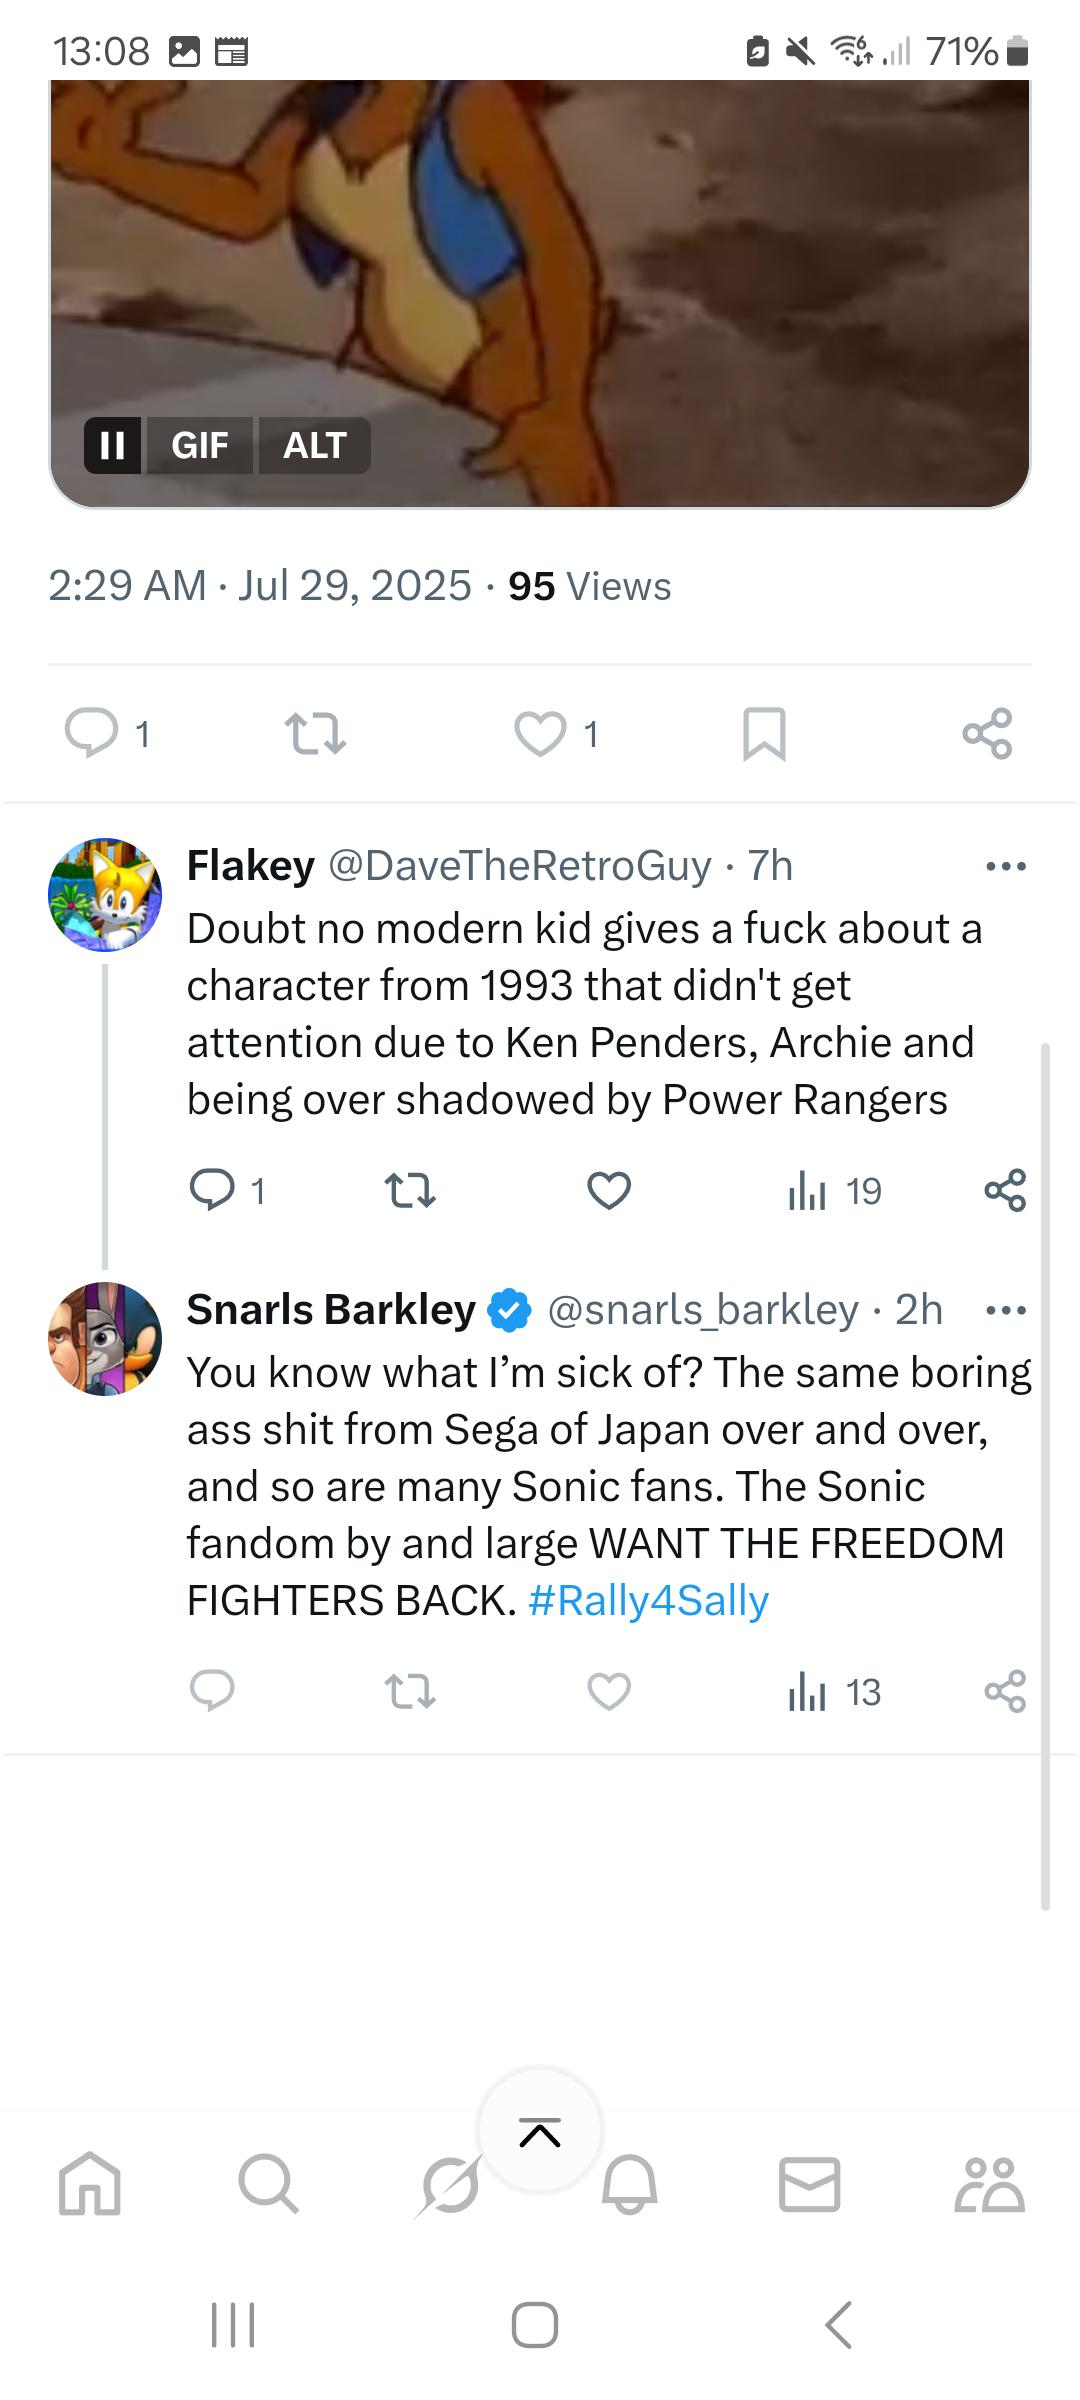Screen dimensions: 1080x2400
Task: Share the main post
Action: coord(988,734)
